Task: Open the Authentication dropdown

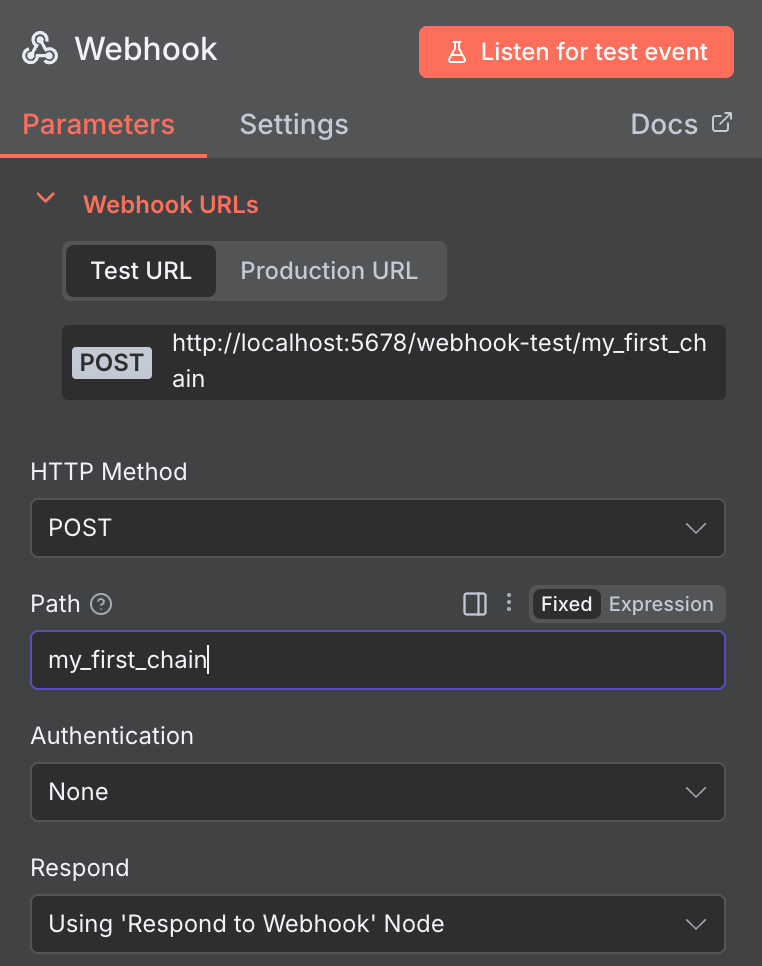Action: tap(378, 791)
